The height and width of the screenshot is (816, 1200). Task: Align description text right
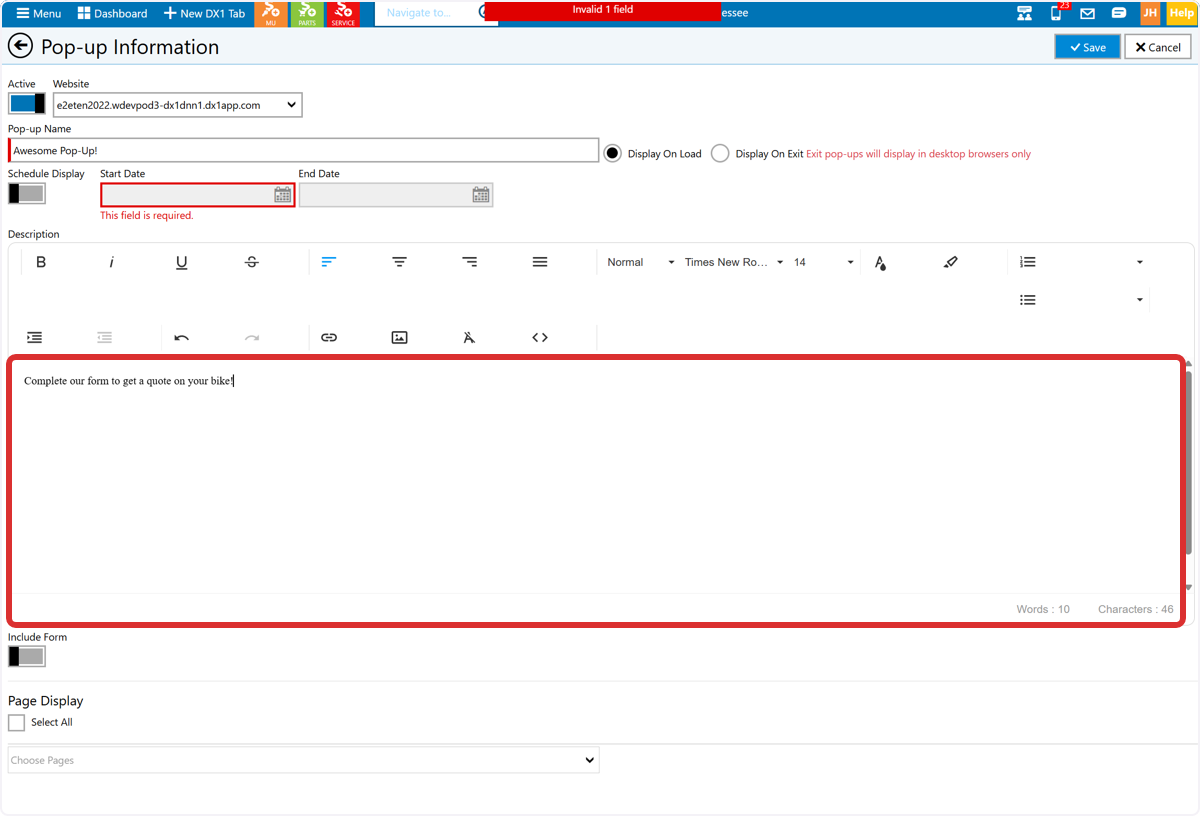469,262
